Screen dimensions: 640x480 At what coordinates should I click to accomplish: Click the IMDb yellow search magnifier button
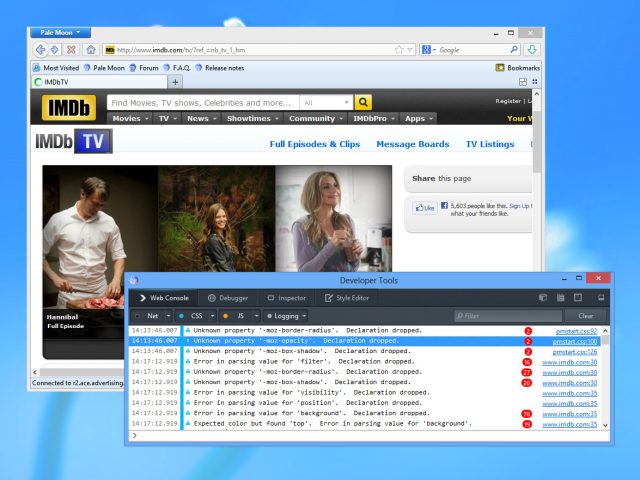[x=363, y=102]
